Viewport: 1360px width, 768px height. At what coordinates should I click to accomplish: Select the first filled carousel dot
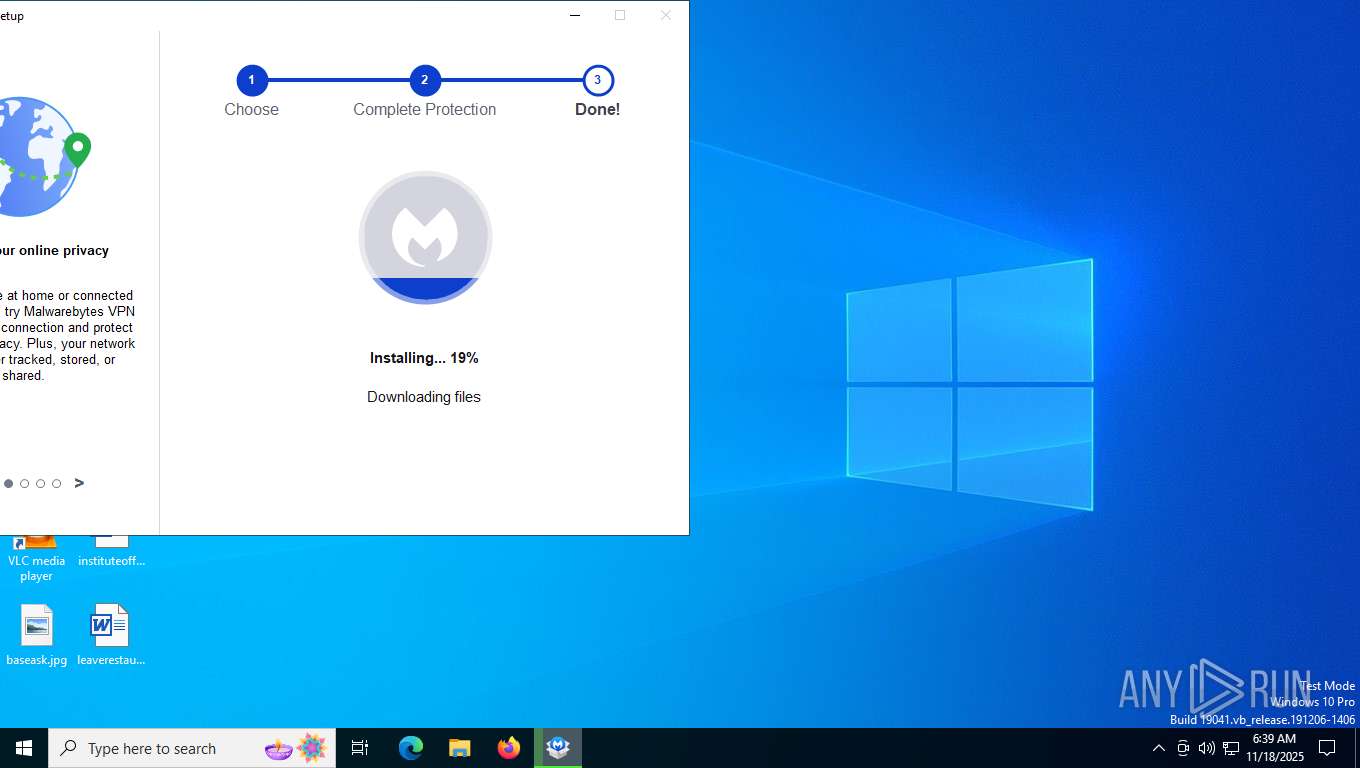tap(8, 483)
